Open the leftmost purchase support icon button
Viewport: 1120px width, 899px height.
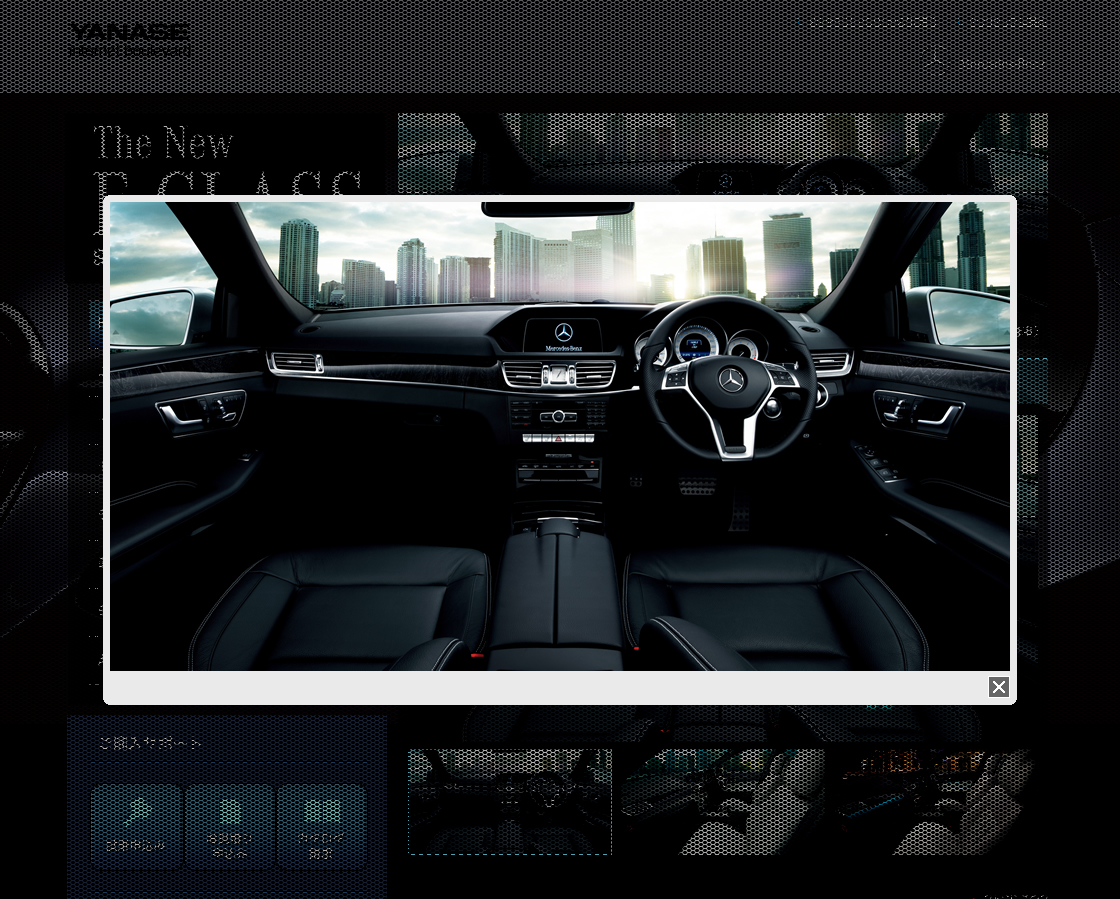coord(136,826)
